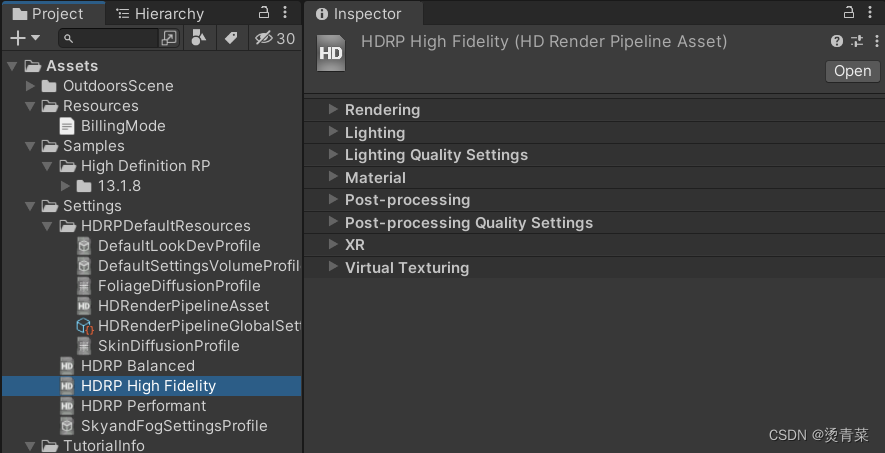Viewport: 885px width, 453px height.
Task: Open Inspector panel more options menu
Action: point(870,12)
